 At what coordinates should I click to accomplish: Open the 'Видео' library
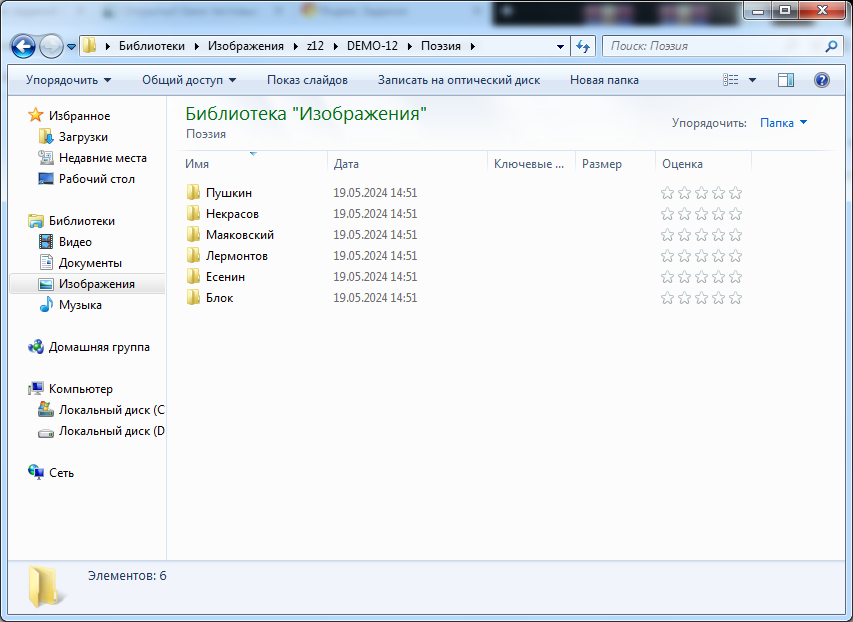click(75, 242)
